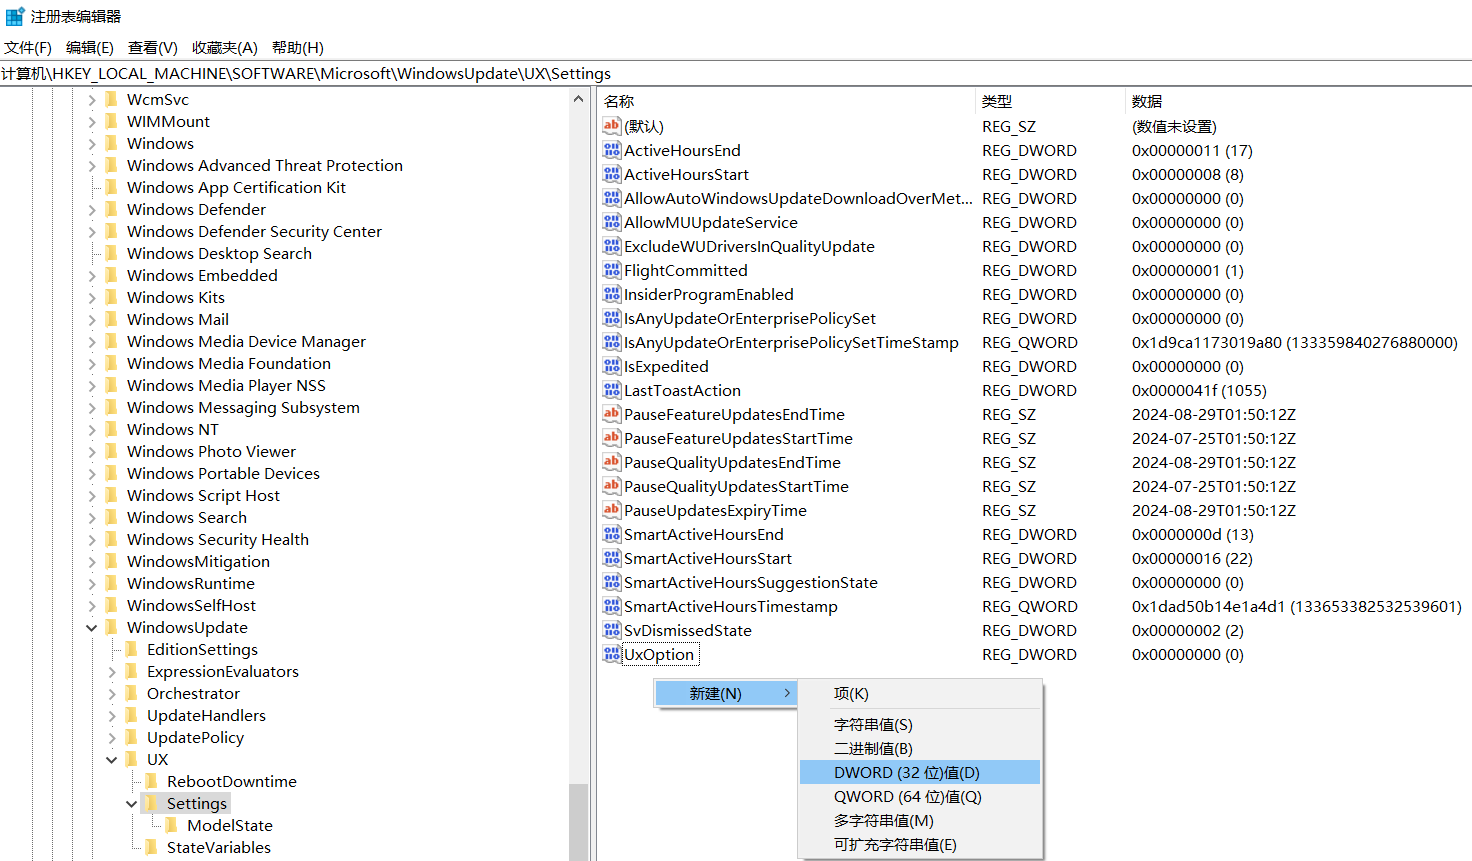Select 项(K) to create a new key
Screen dimensions: 1472x861
pos(920,693)
